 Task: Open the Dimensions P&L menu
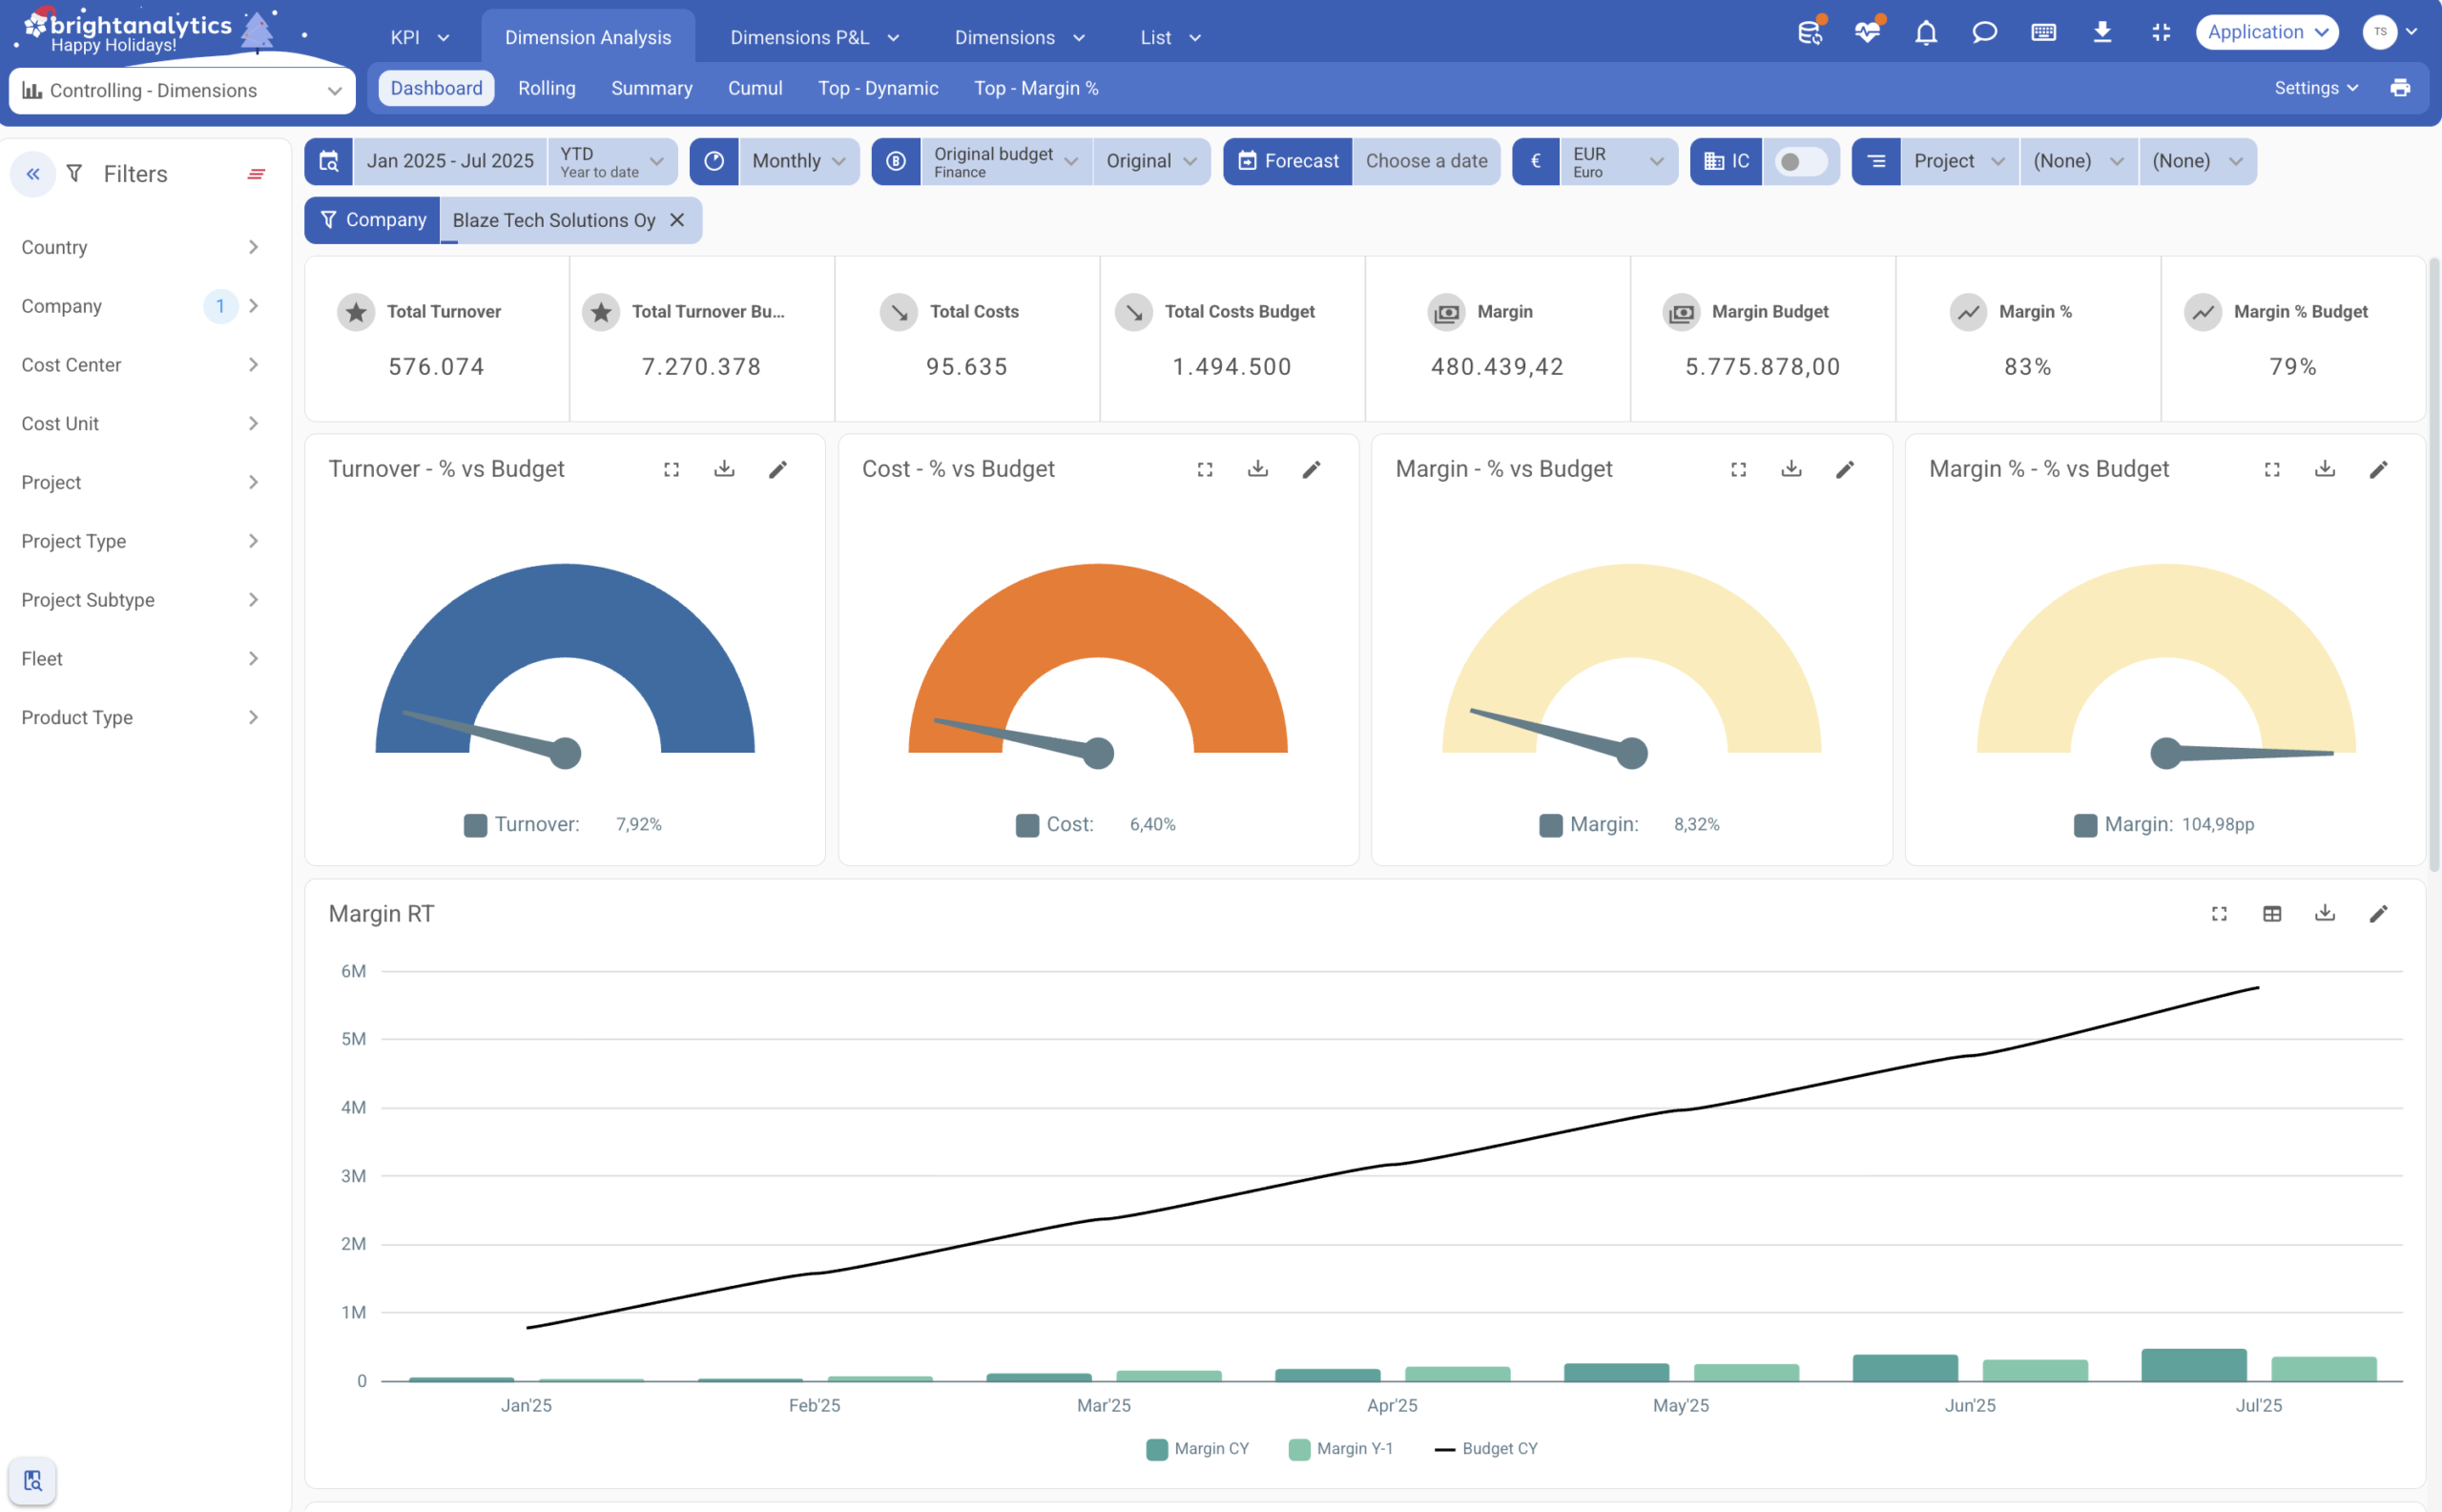[814, 37]
